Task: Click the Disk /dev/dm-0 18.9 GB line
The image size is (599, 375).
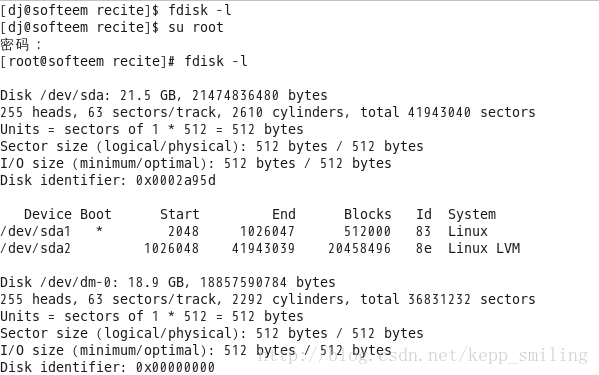Action: click(168, 283)
